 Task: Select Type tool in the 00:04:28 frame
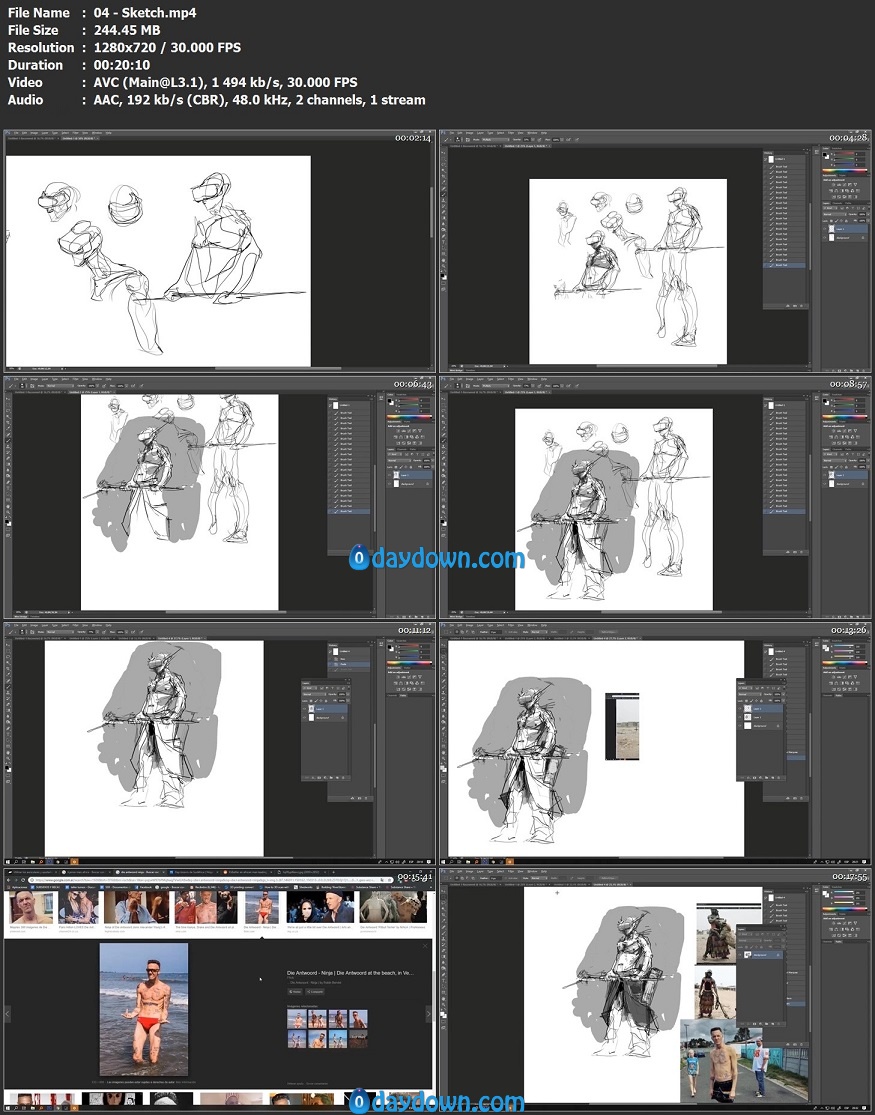tap(444, 242)
